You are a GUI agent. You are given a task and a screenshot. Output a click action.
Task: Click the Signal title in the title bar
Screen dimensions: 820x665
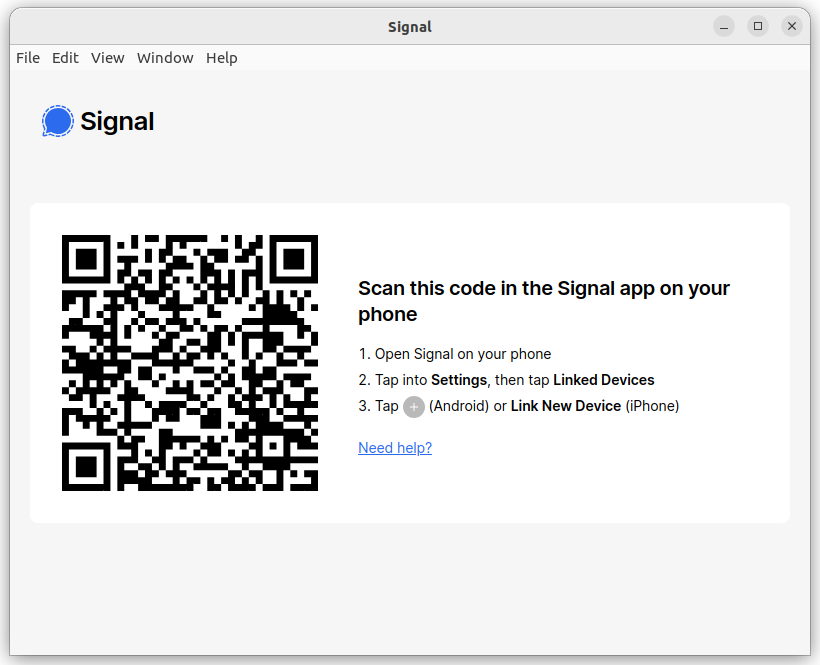(x=409, y=27)
